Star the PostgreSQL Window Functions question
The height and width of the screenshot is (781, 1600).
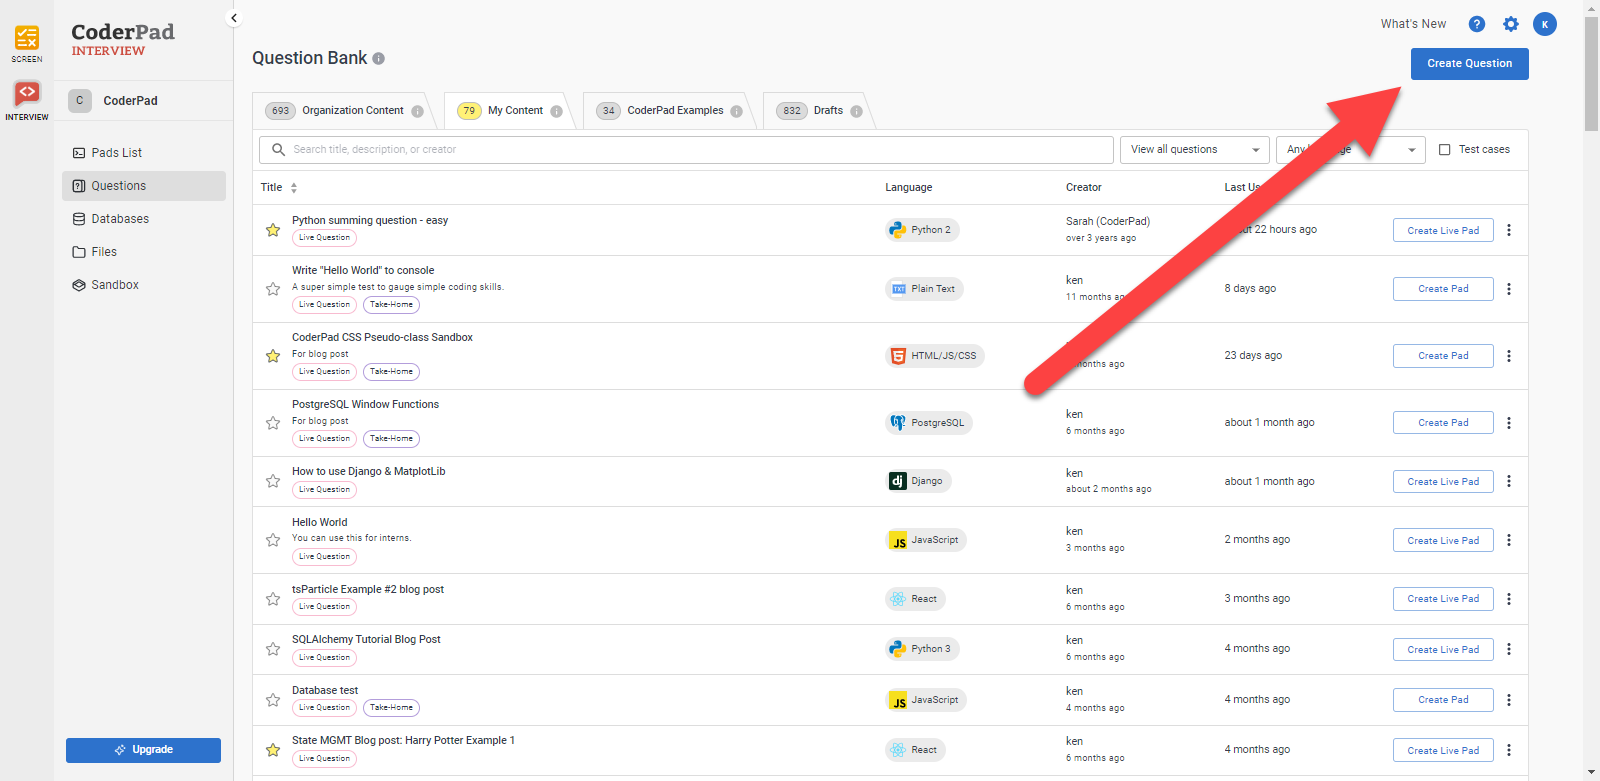tap(273, 423)
